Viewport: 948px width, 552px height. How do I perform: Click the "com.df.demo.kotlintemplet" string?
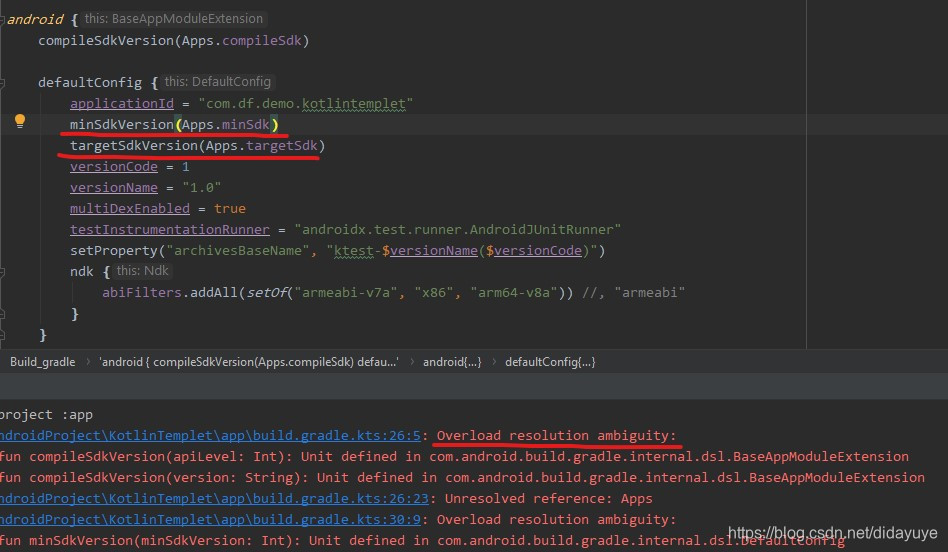click(x=305, y=103)
